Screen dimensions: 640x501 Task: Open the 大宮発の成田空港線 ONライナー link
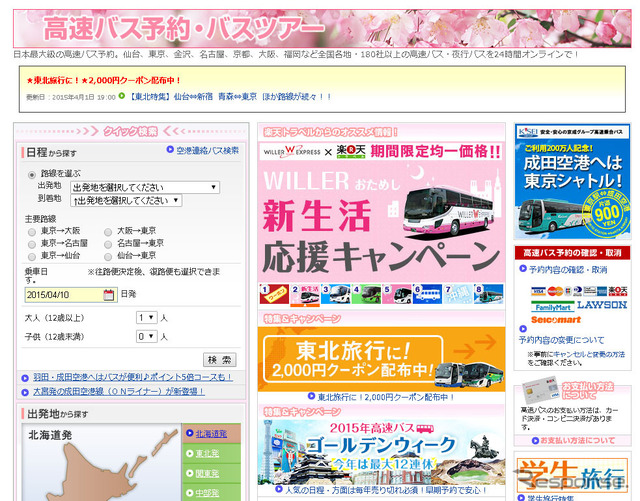(x=118, y=391)
